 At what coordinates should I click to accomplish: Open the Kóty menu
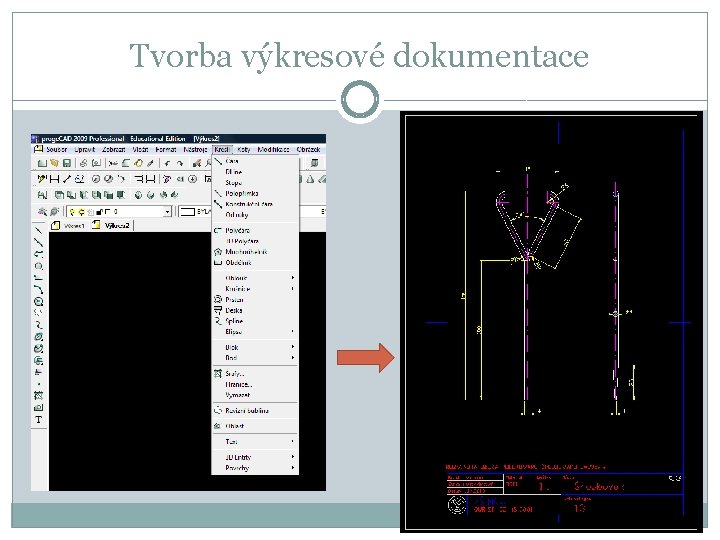tap(244, 149)
